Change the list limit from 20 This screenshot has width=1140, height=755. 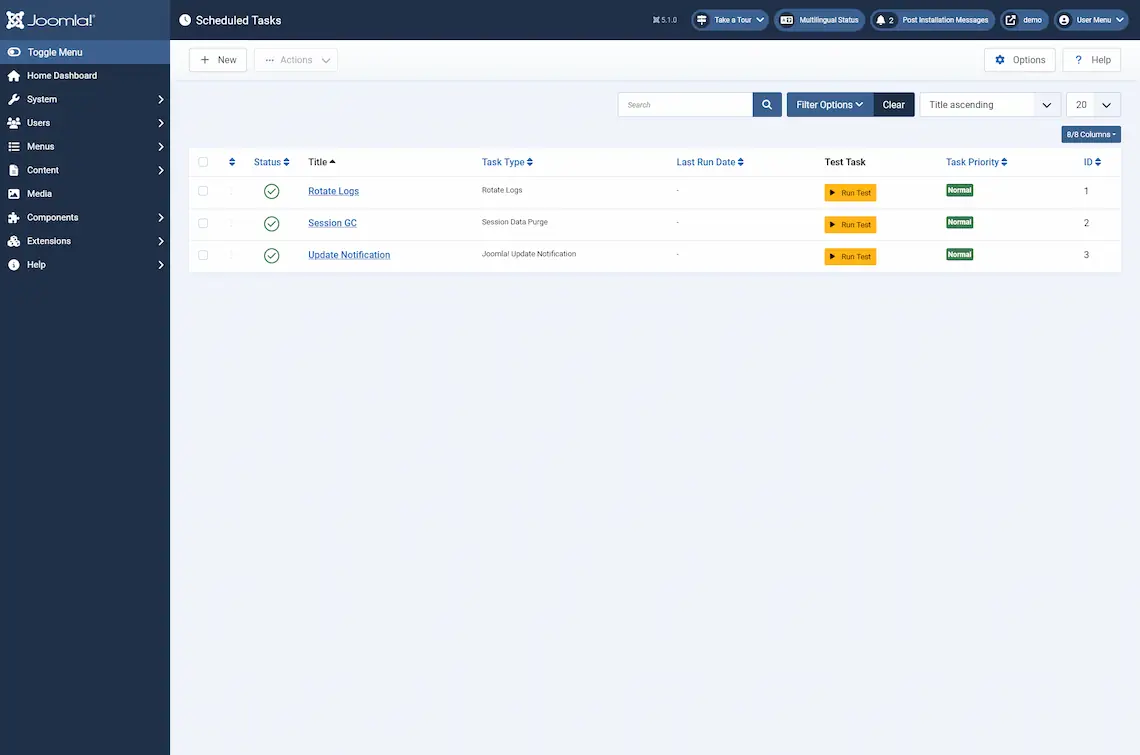[1093, 104]
